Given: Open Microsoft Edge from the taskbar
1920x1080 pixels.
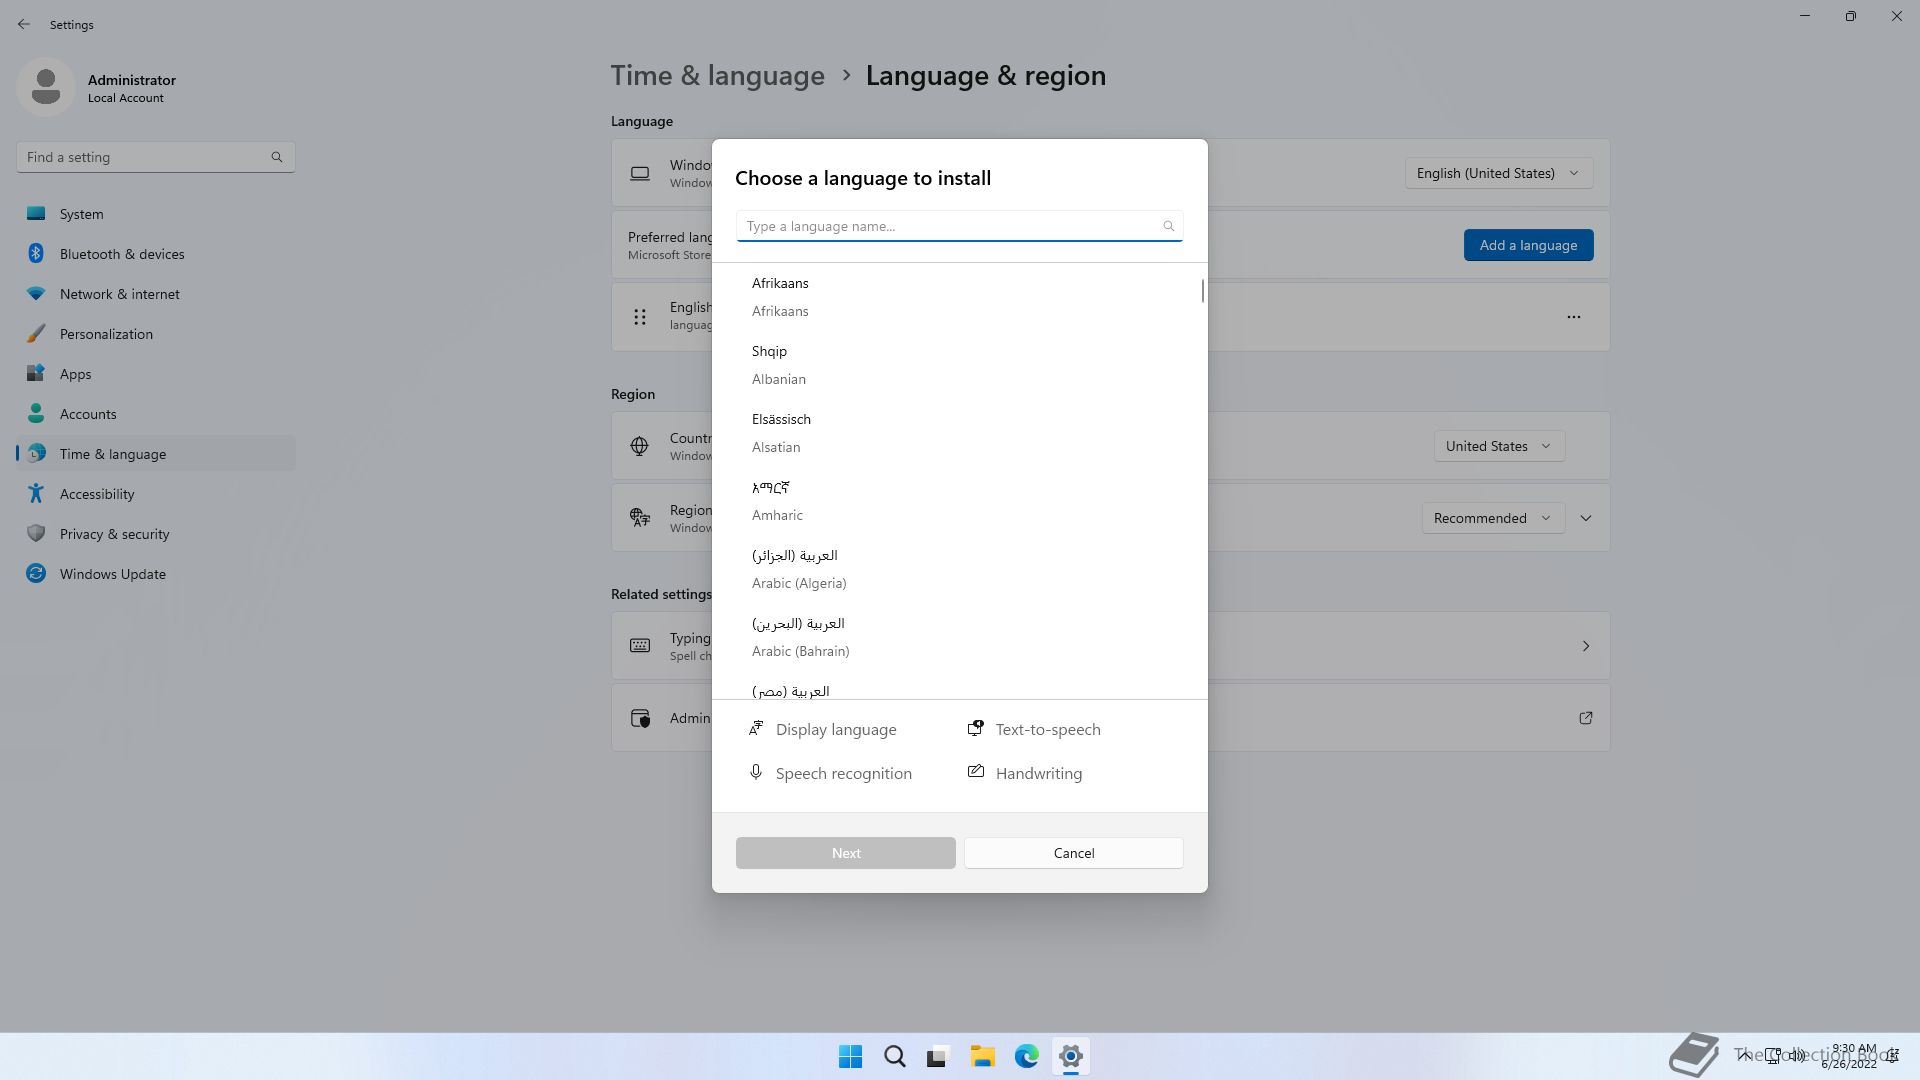Looking at the screenshot, I should [x=1026, y=1056].
